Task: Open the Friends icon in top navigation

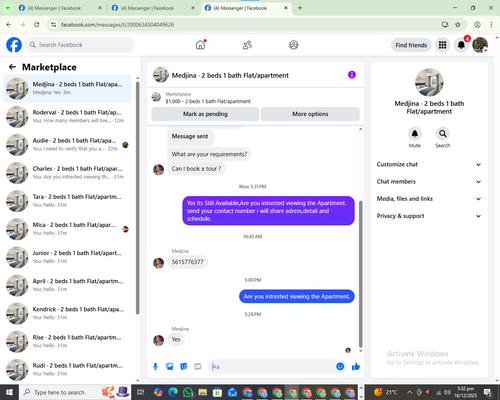Action: tap(247, 45)
